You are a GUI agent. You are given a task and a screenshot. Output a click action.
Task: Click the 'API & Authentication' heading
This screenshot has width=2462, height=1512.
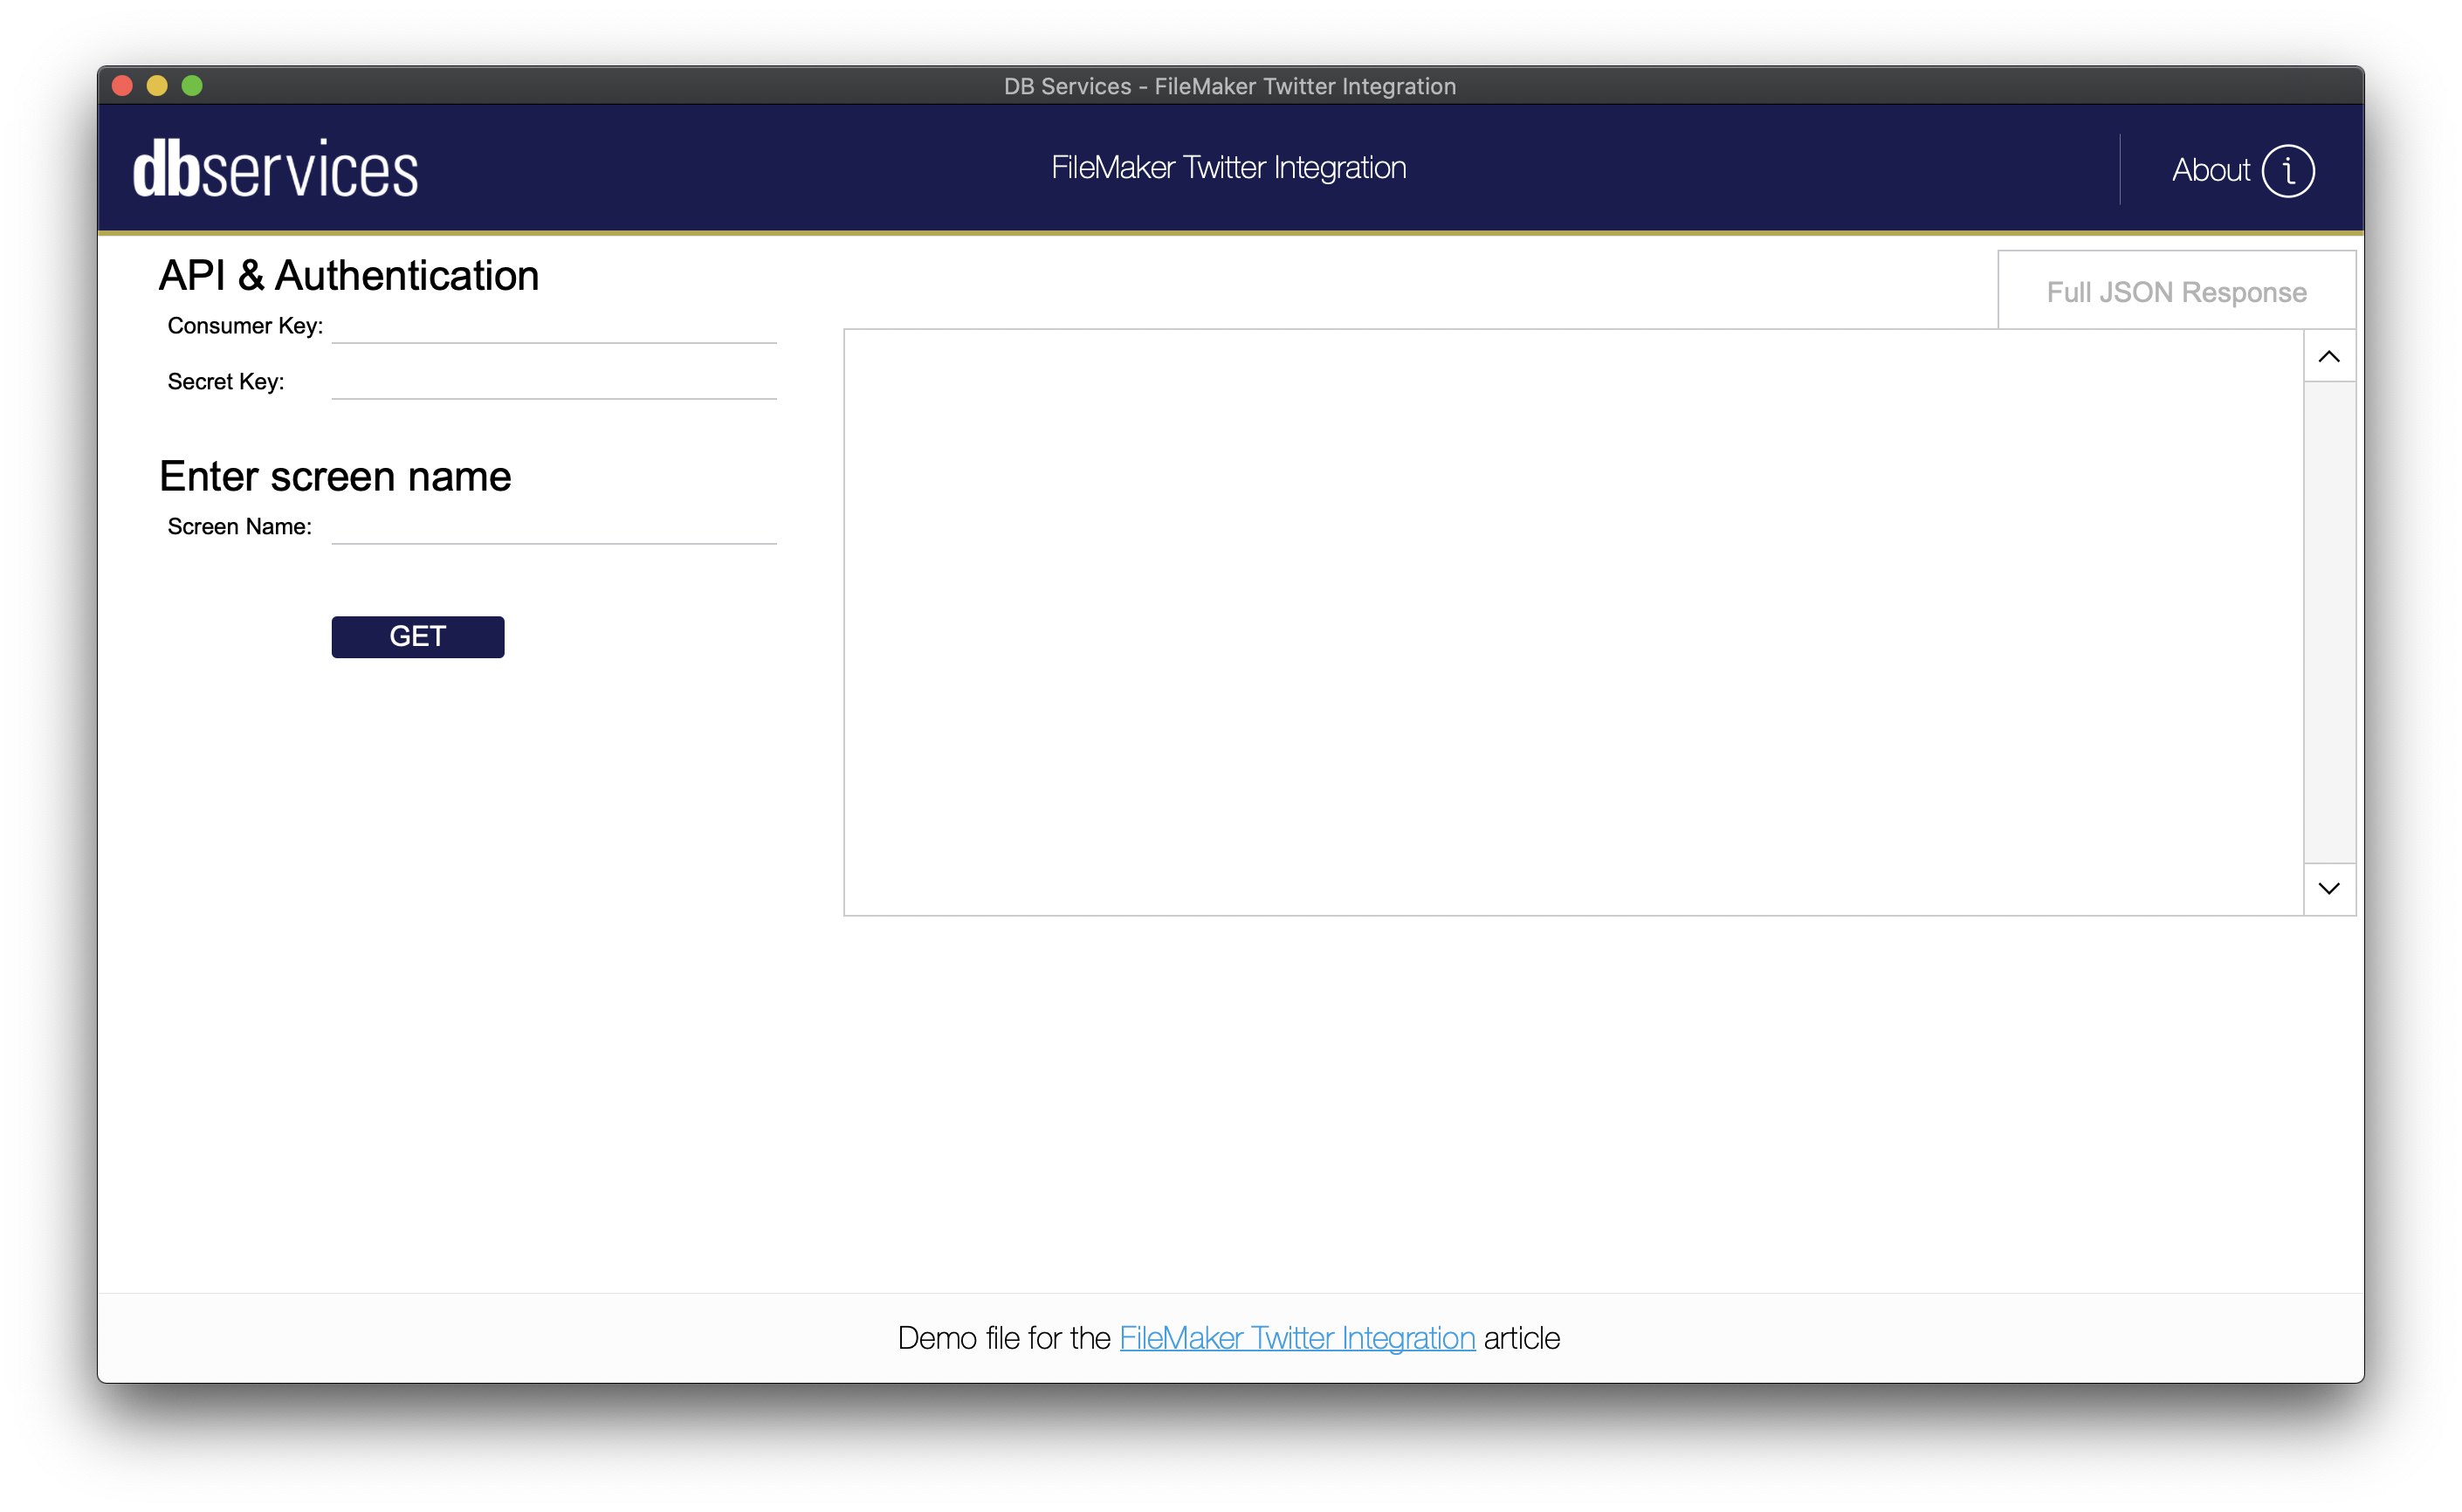[349, 276]
